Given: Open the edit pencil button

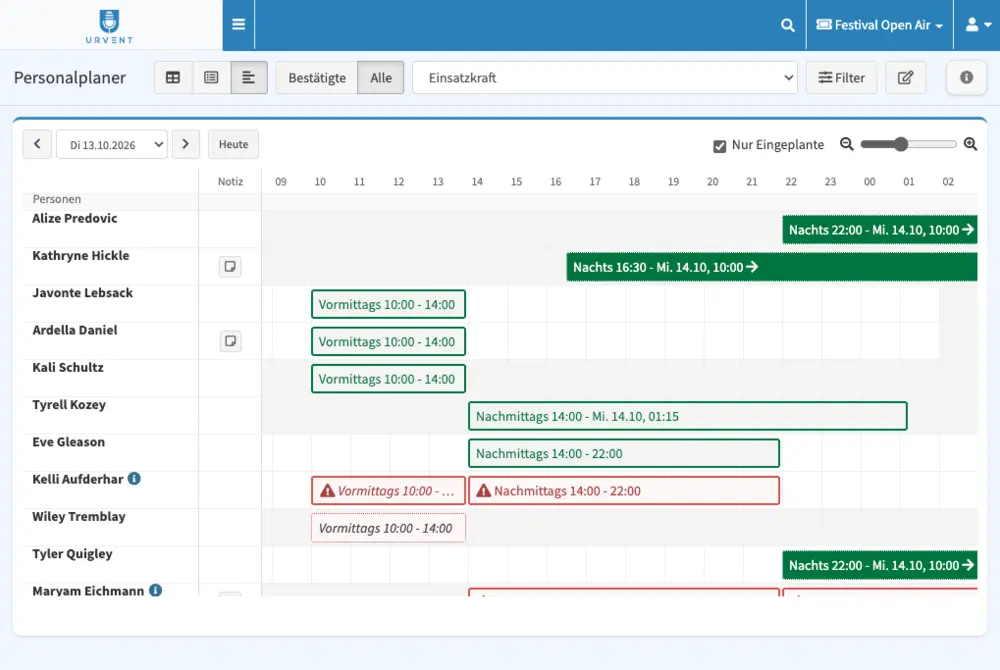Looking at the screenshot, I should pos(906,78).
